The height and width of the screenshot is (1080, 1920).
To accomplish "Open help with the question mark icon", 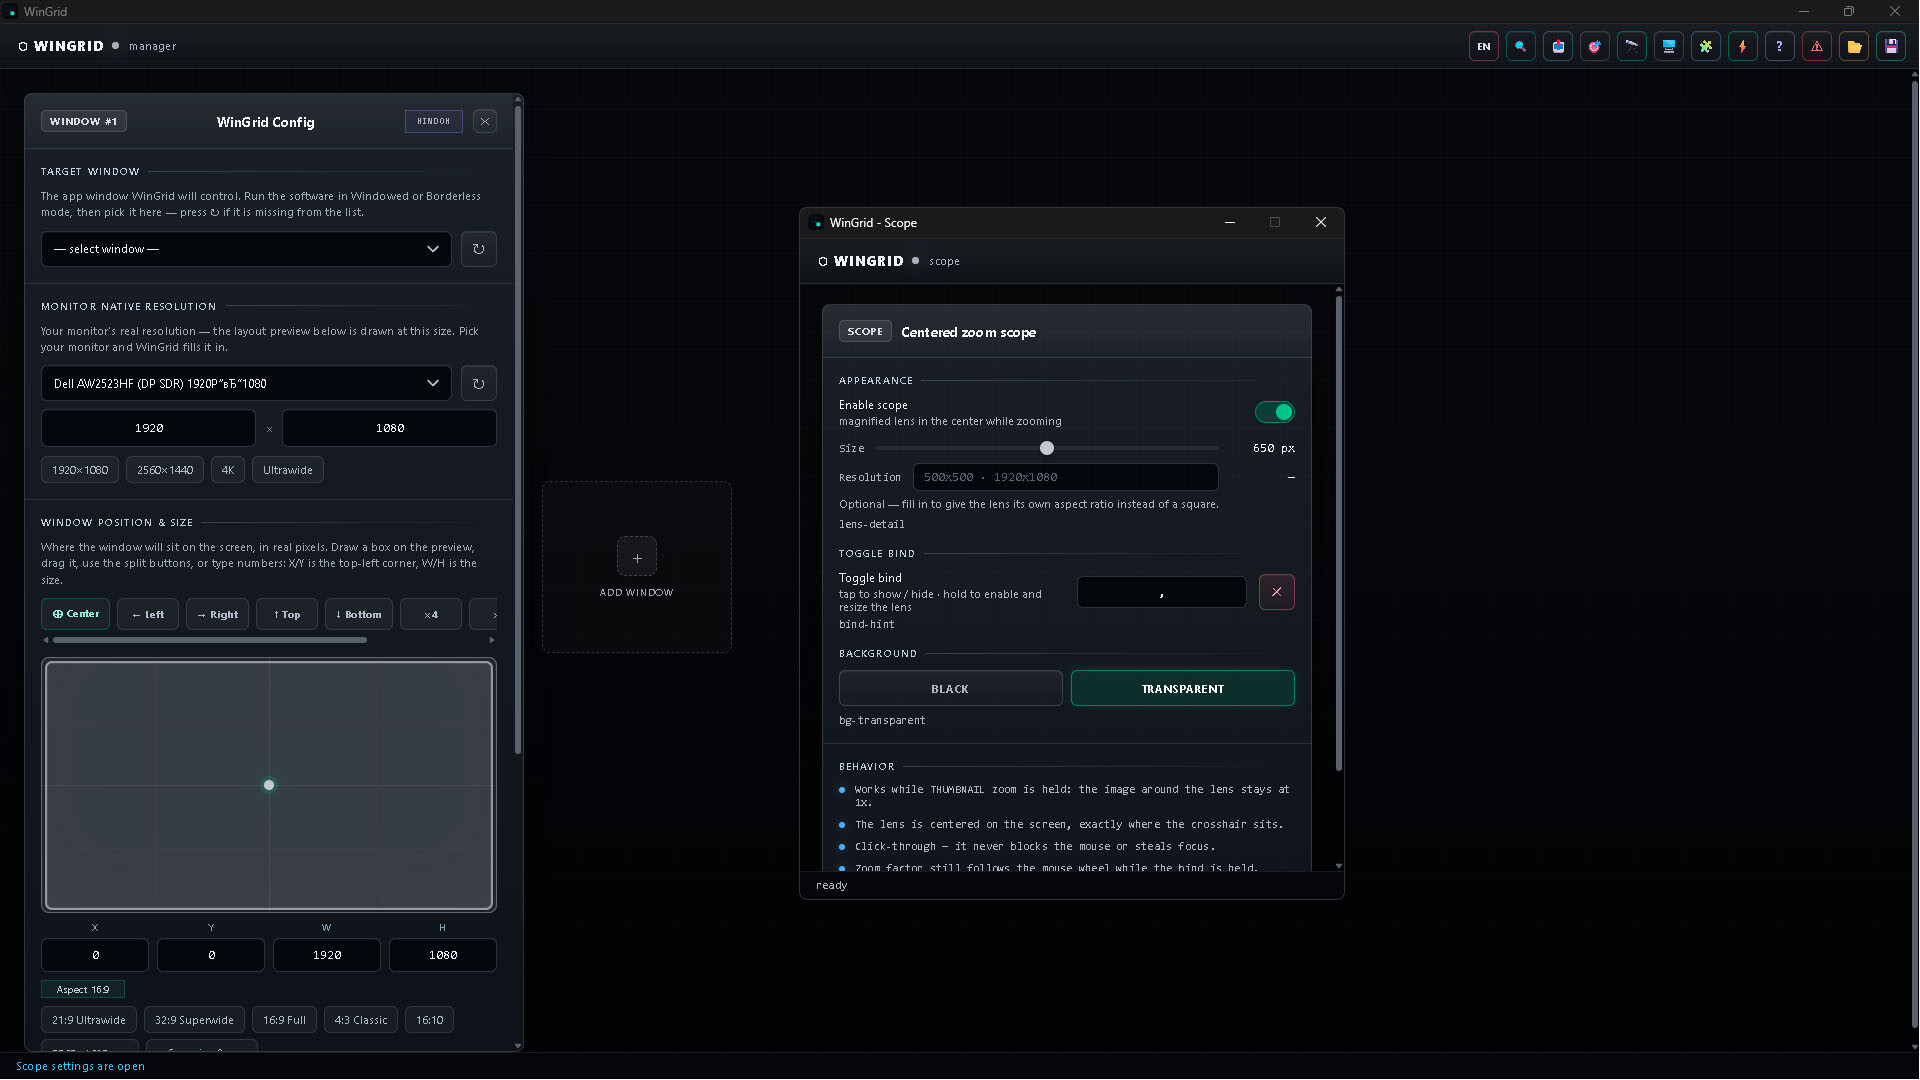I will [1780, 46].
